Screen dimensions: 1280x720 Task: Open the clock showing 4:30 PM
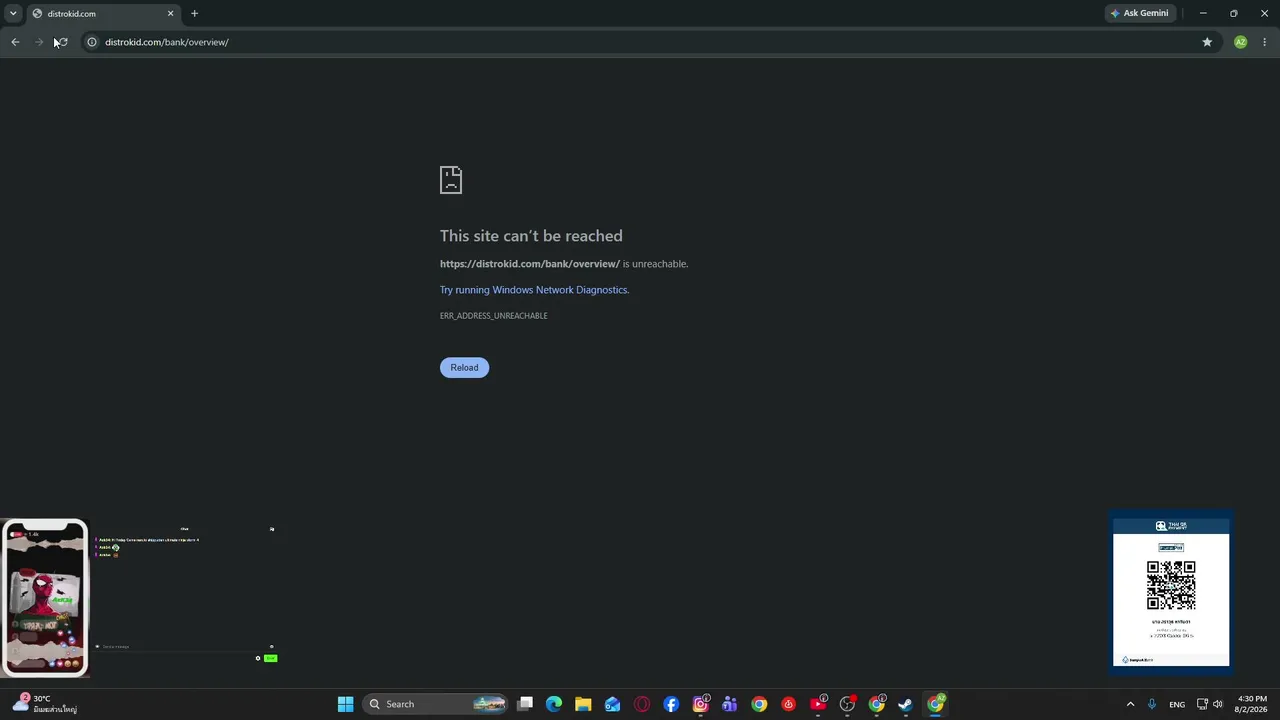click(1252, 704)
